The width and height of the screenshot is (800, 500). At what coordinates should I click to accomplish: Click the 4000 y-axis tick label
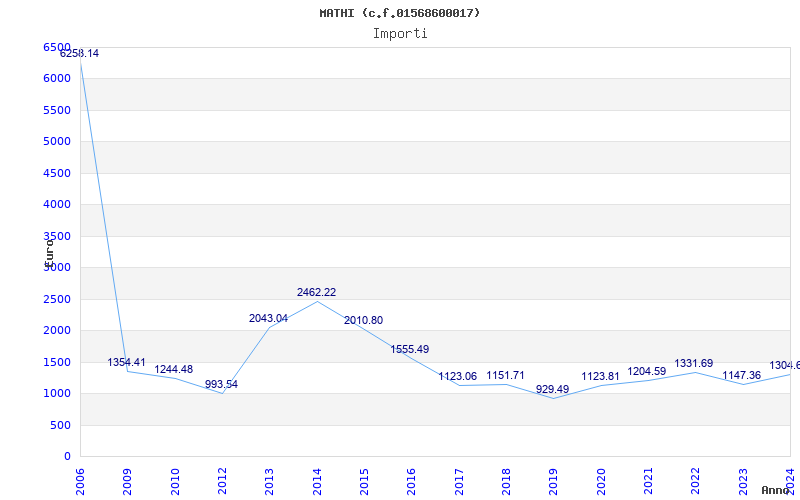tap(57, 205)
